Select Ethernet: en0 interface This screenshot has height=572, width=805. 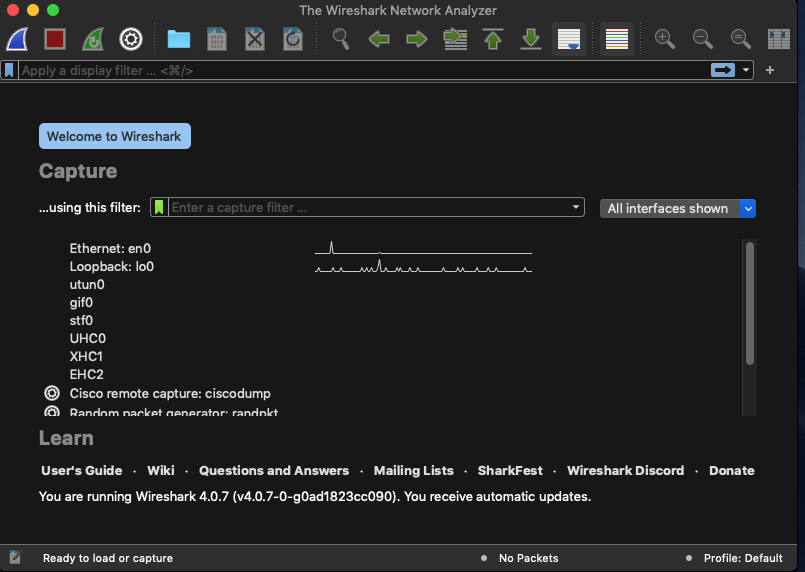(x=110, y=249)
